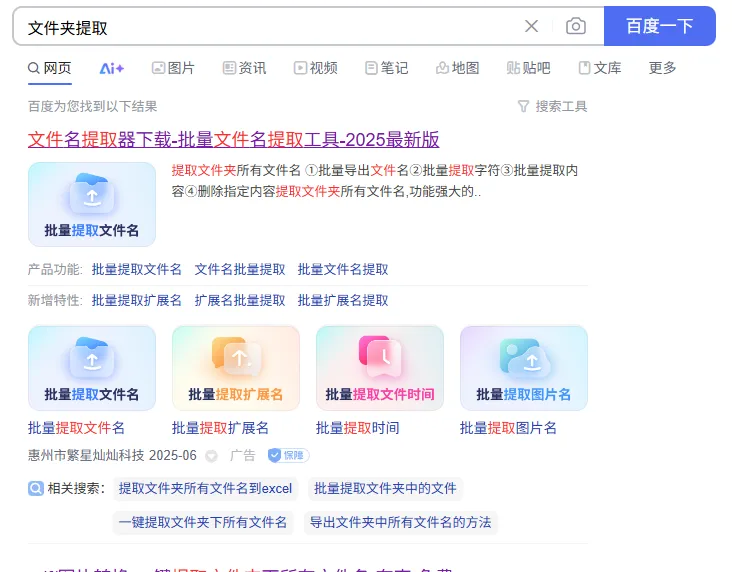Search related 一键提取文件夹下所有文件名
The height and width of the screenshot is (572, 732).
[x=203, y=522]
